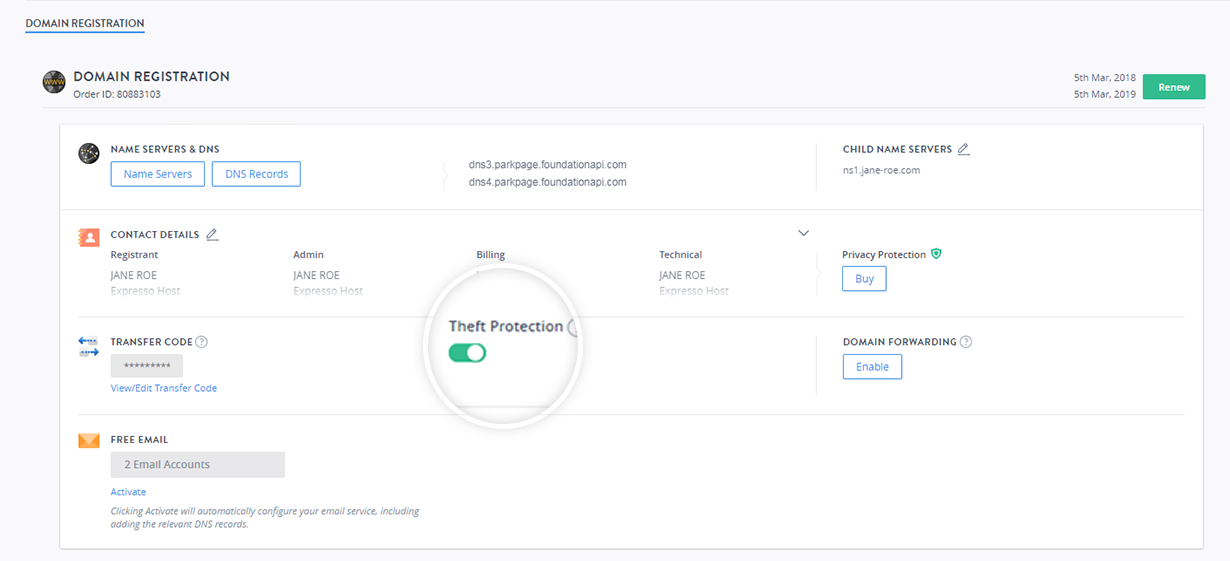Buy Privacy Protection

[864, 279]
